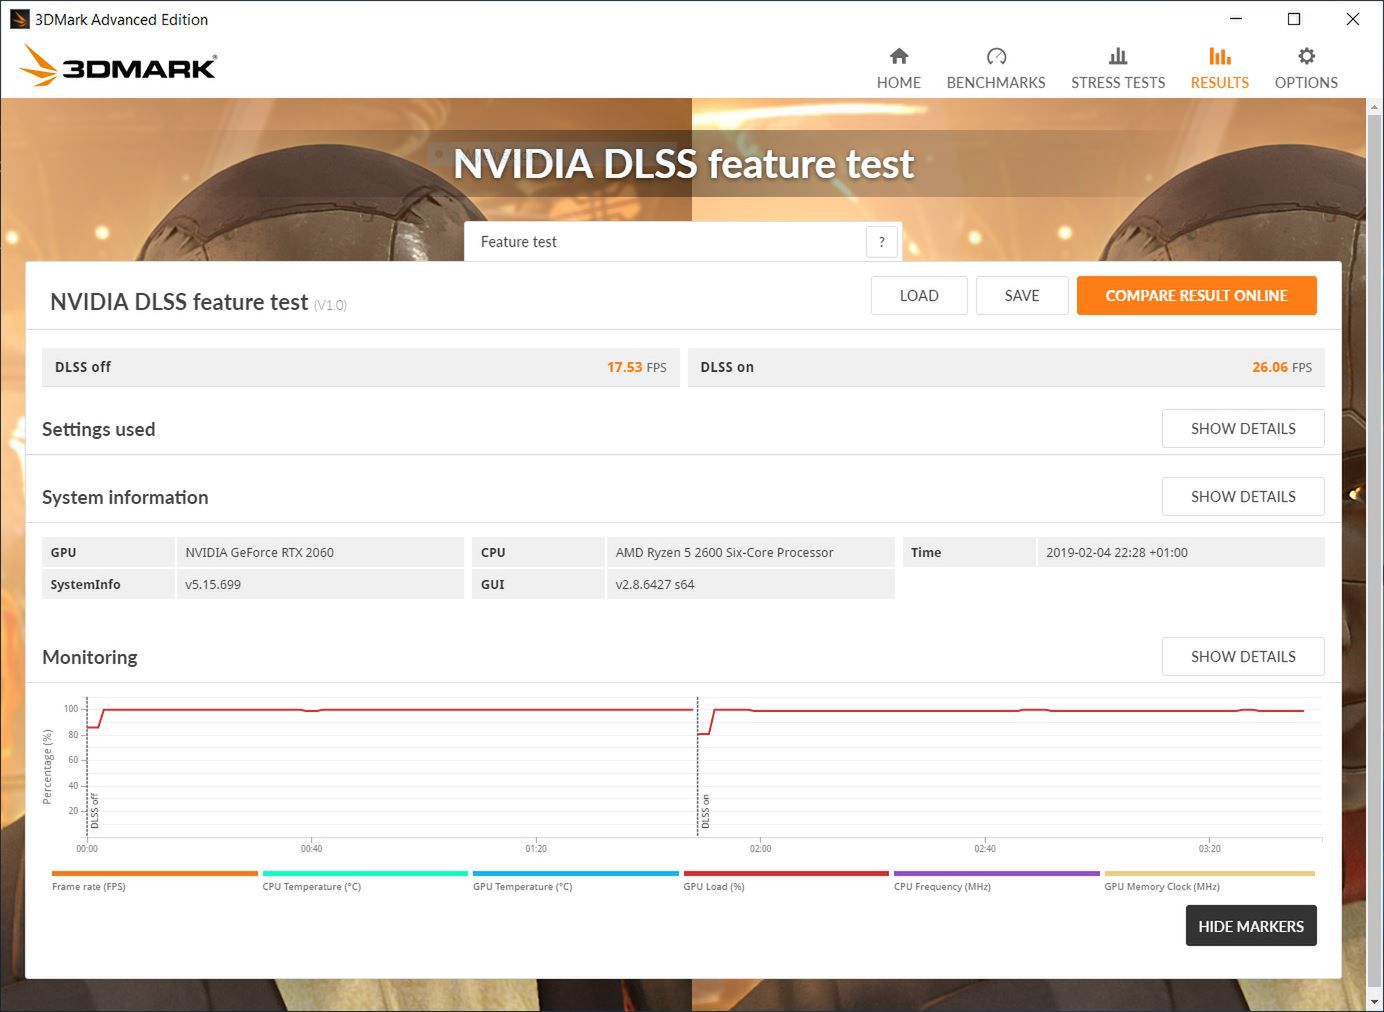Toggle the GPU Temperature legend

point(575,880)
